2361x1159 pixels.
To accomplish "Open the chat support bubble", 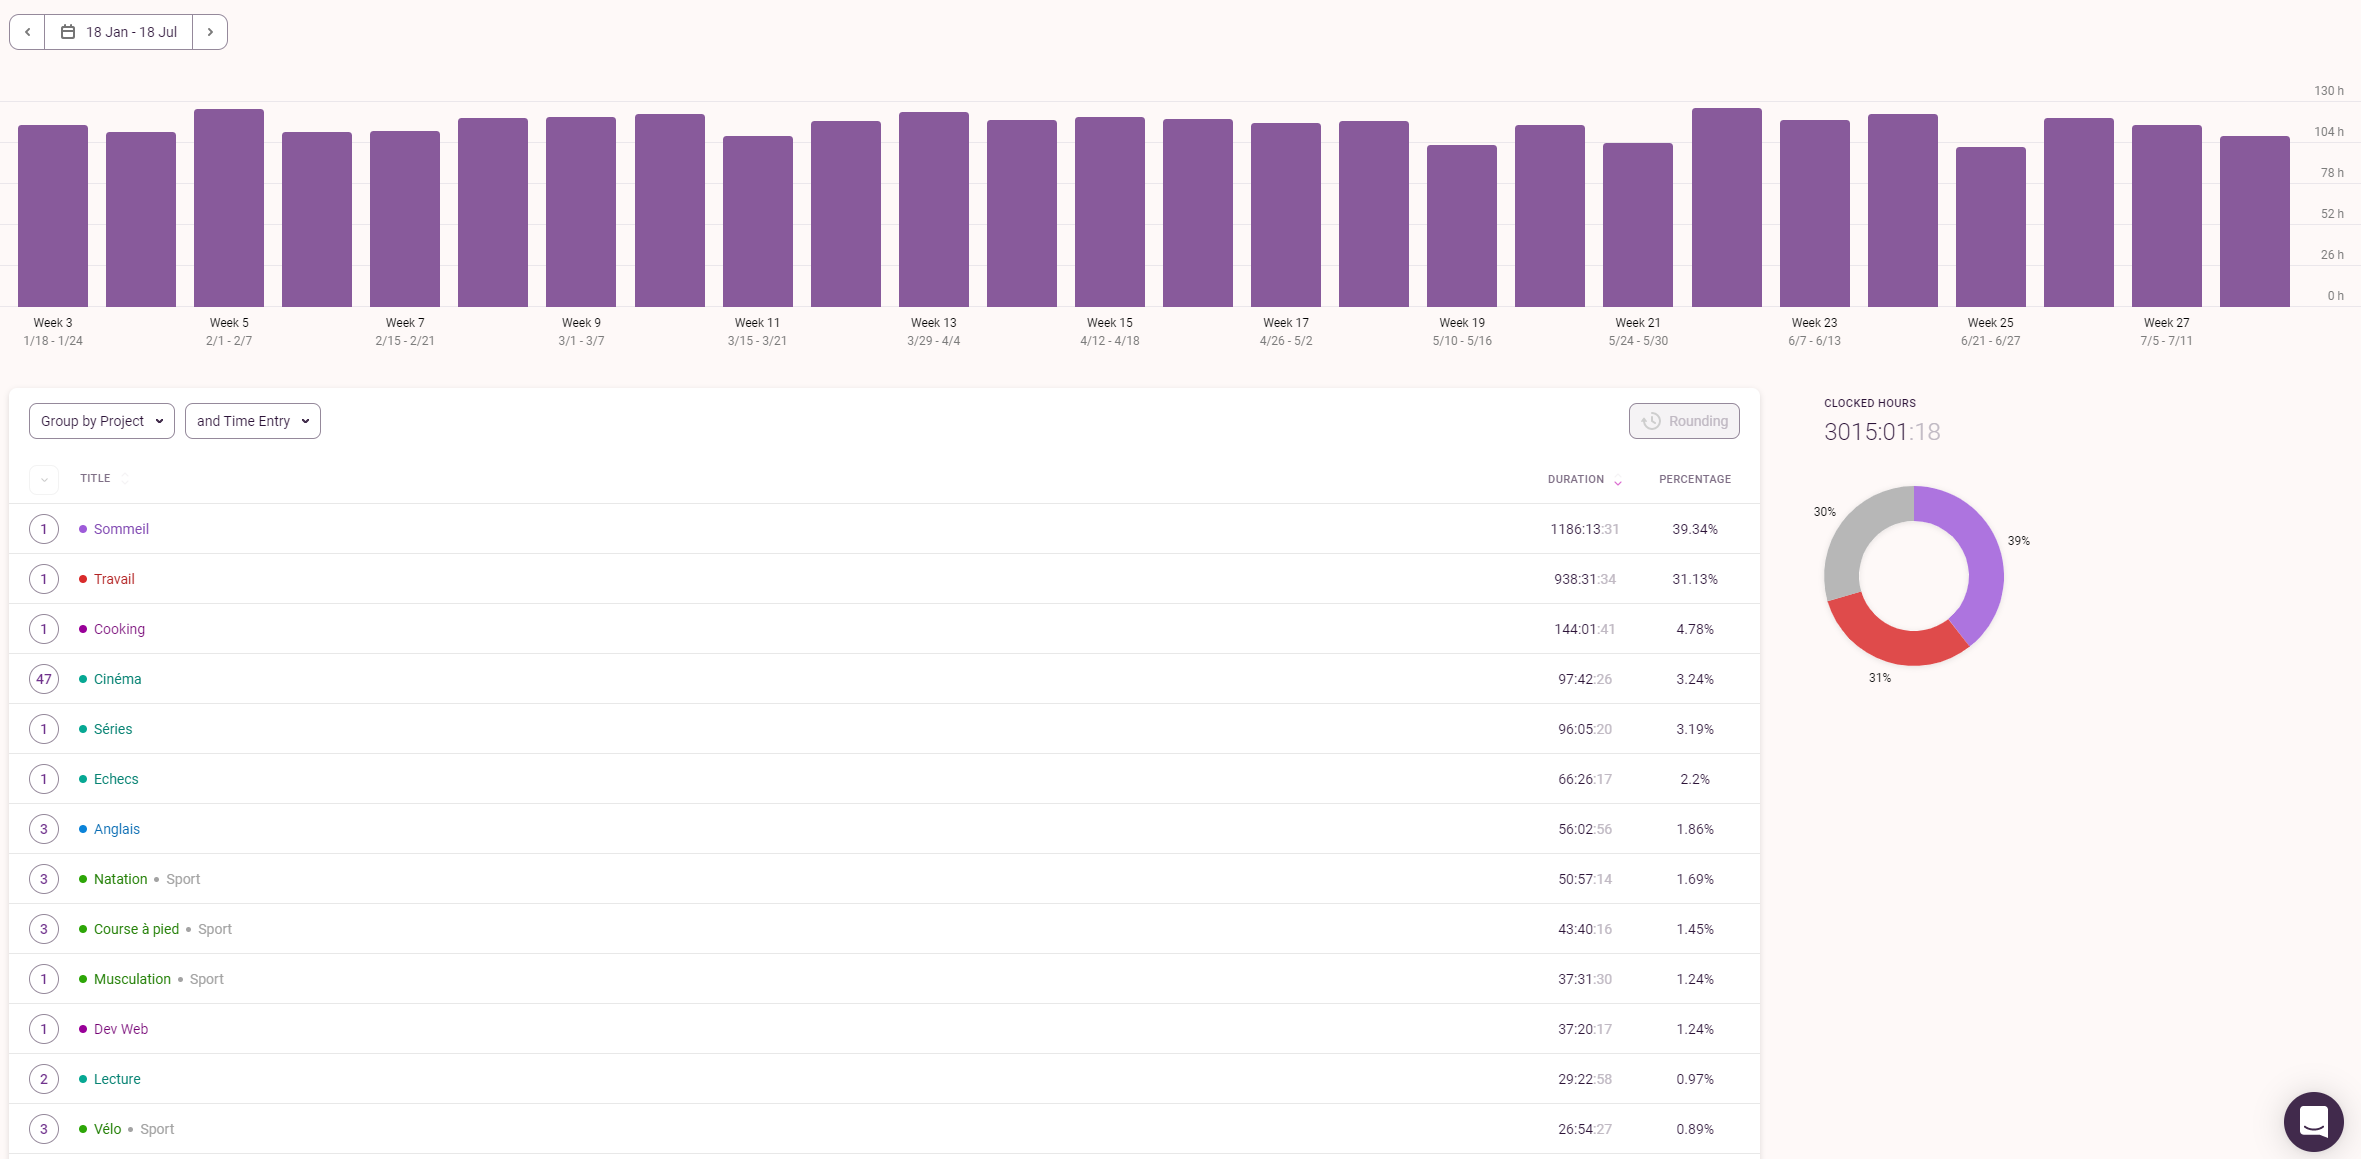I will [x=2313, y=1121].
